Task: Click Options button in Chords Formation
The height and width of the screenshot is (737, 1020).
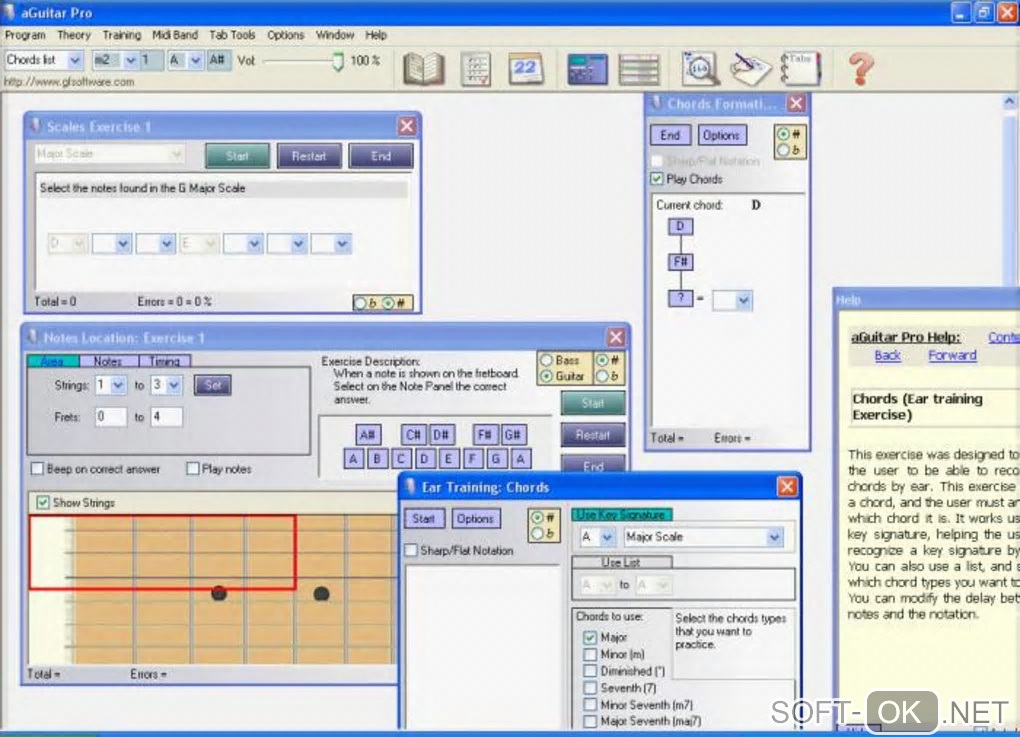Action: click(721, 135)
